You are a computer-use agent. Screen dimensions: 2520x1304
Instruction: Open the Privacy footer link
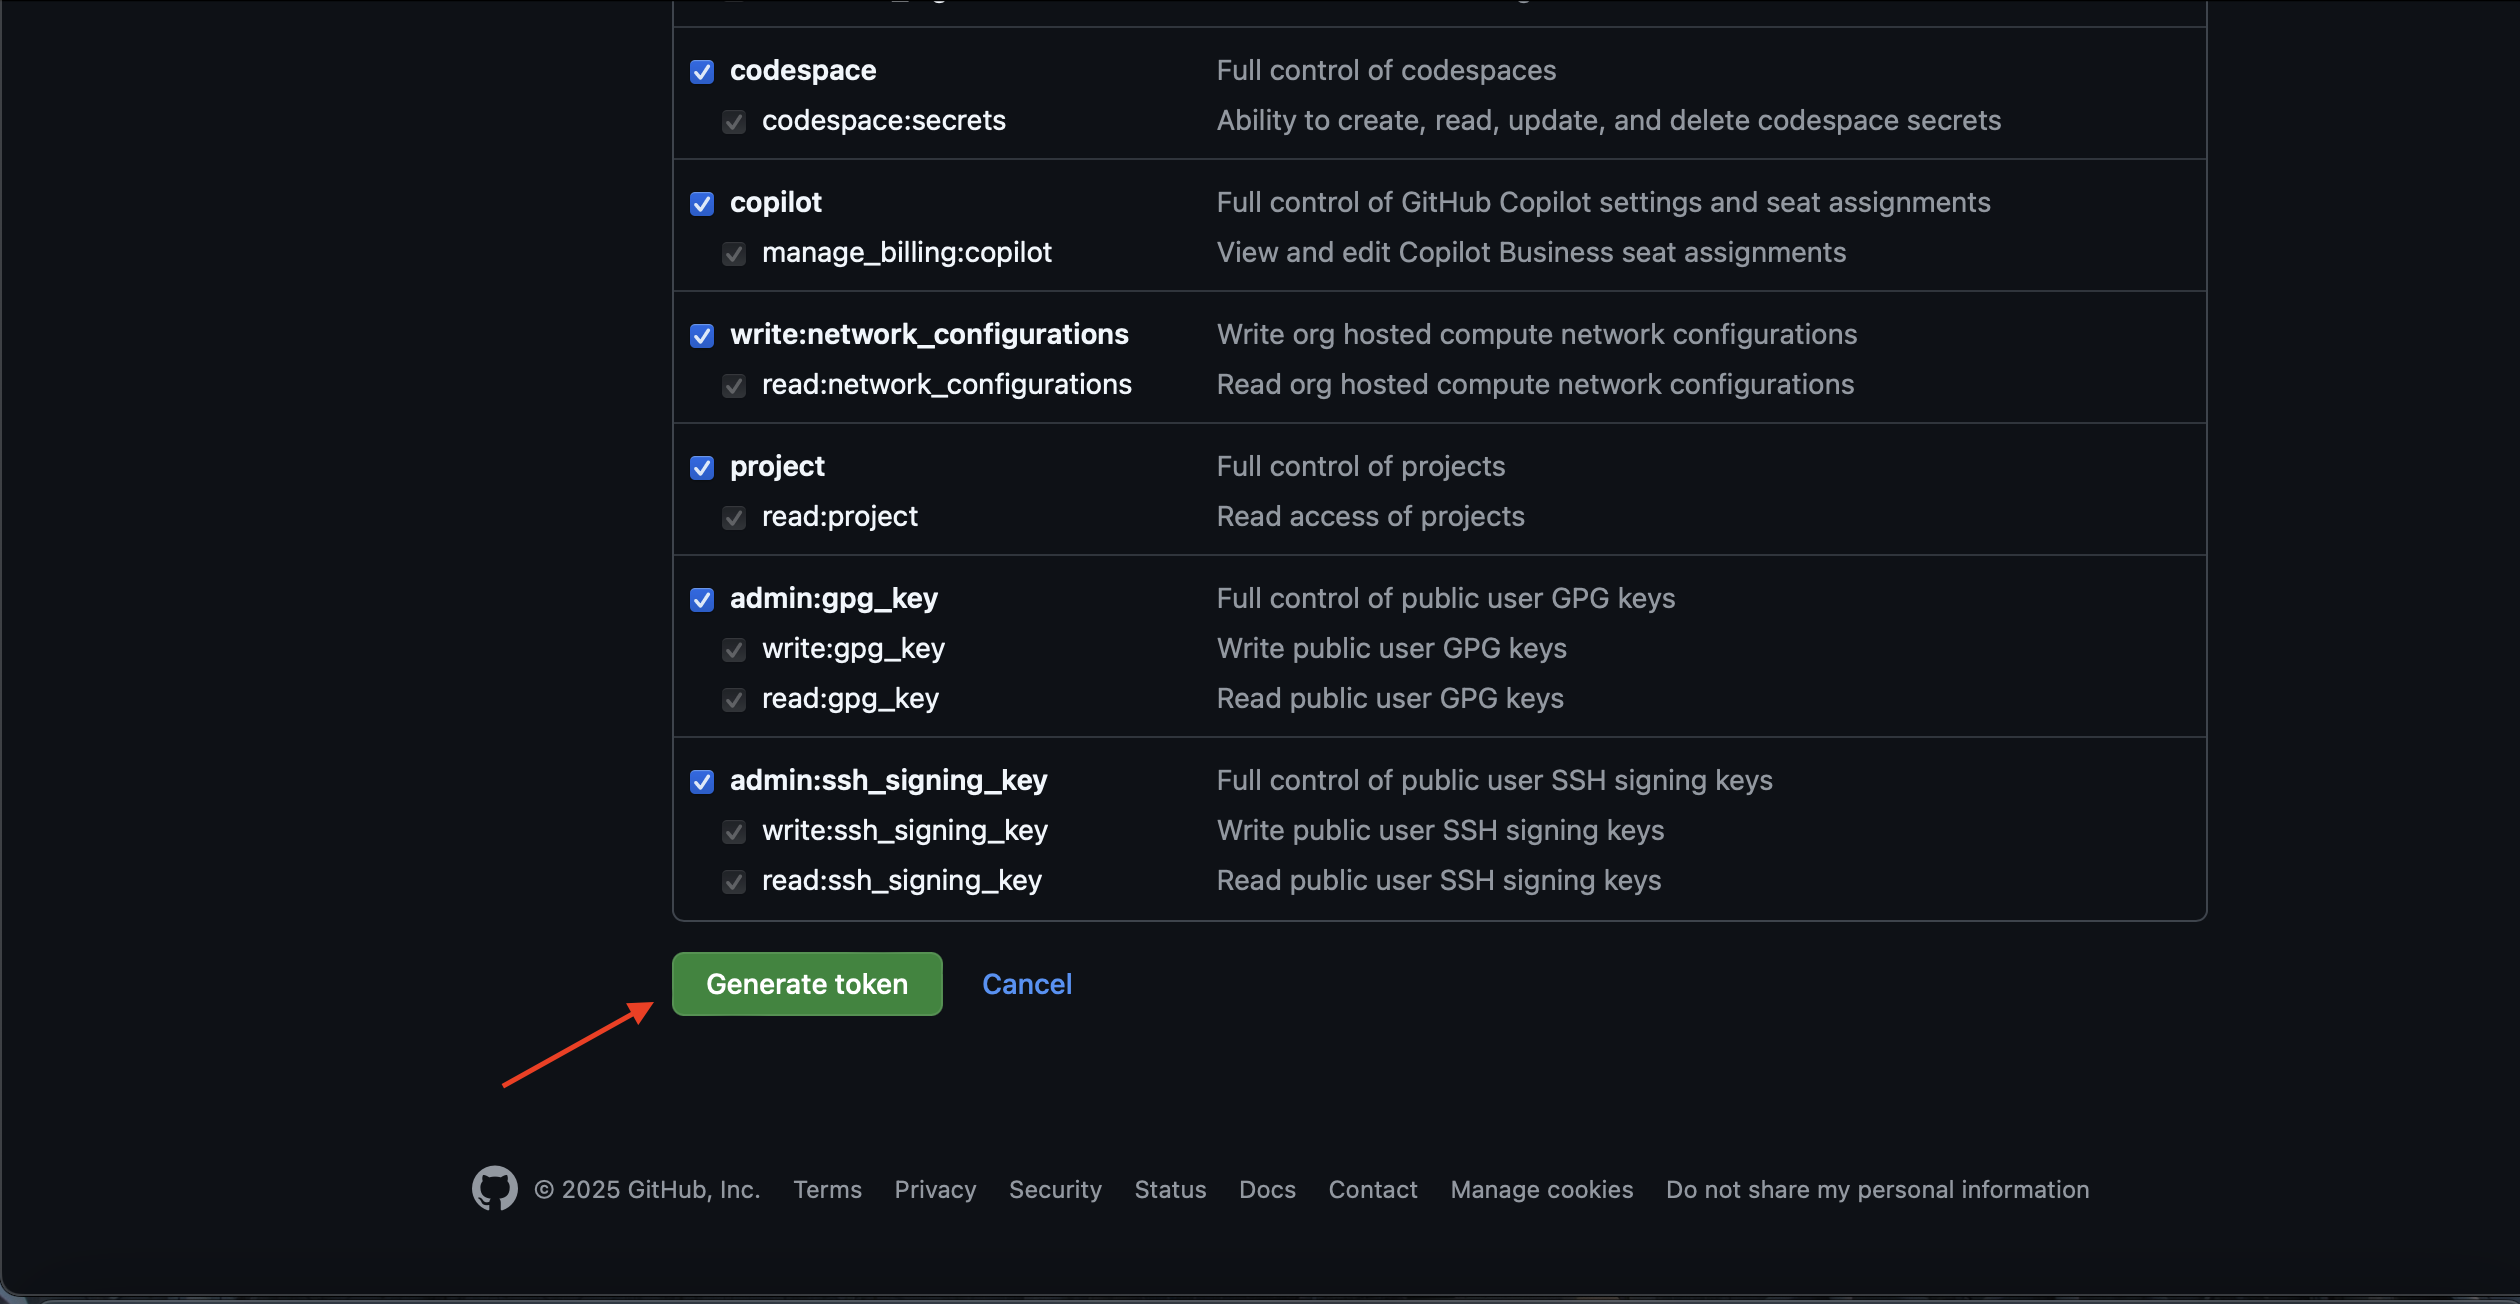[935, 1189]
